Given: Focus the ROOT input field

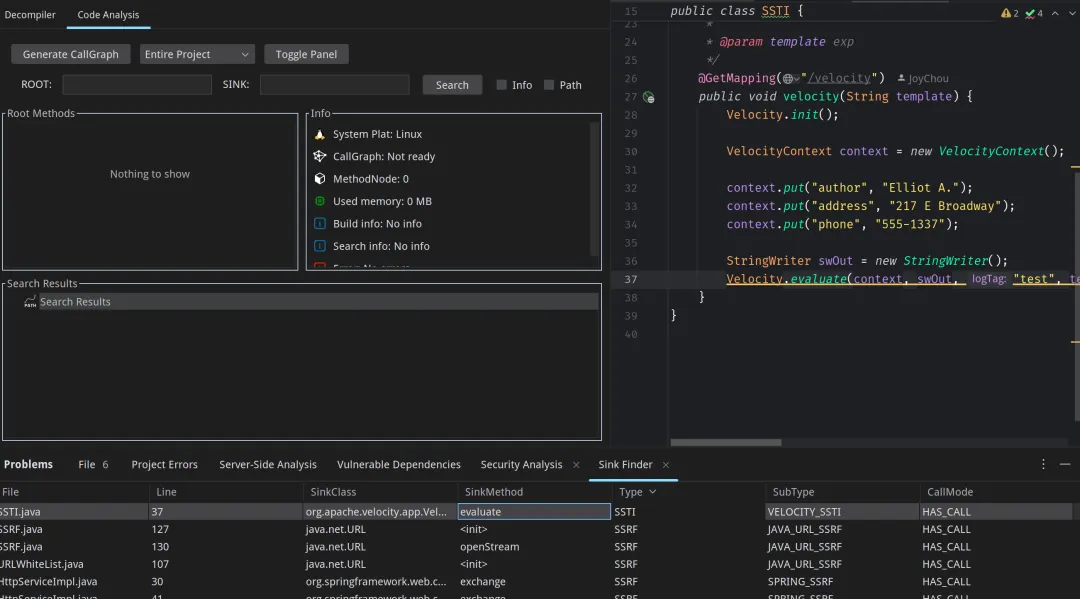Looking at the screenshot, I should click(137, 85).
